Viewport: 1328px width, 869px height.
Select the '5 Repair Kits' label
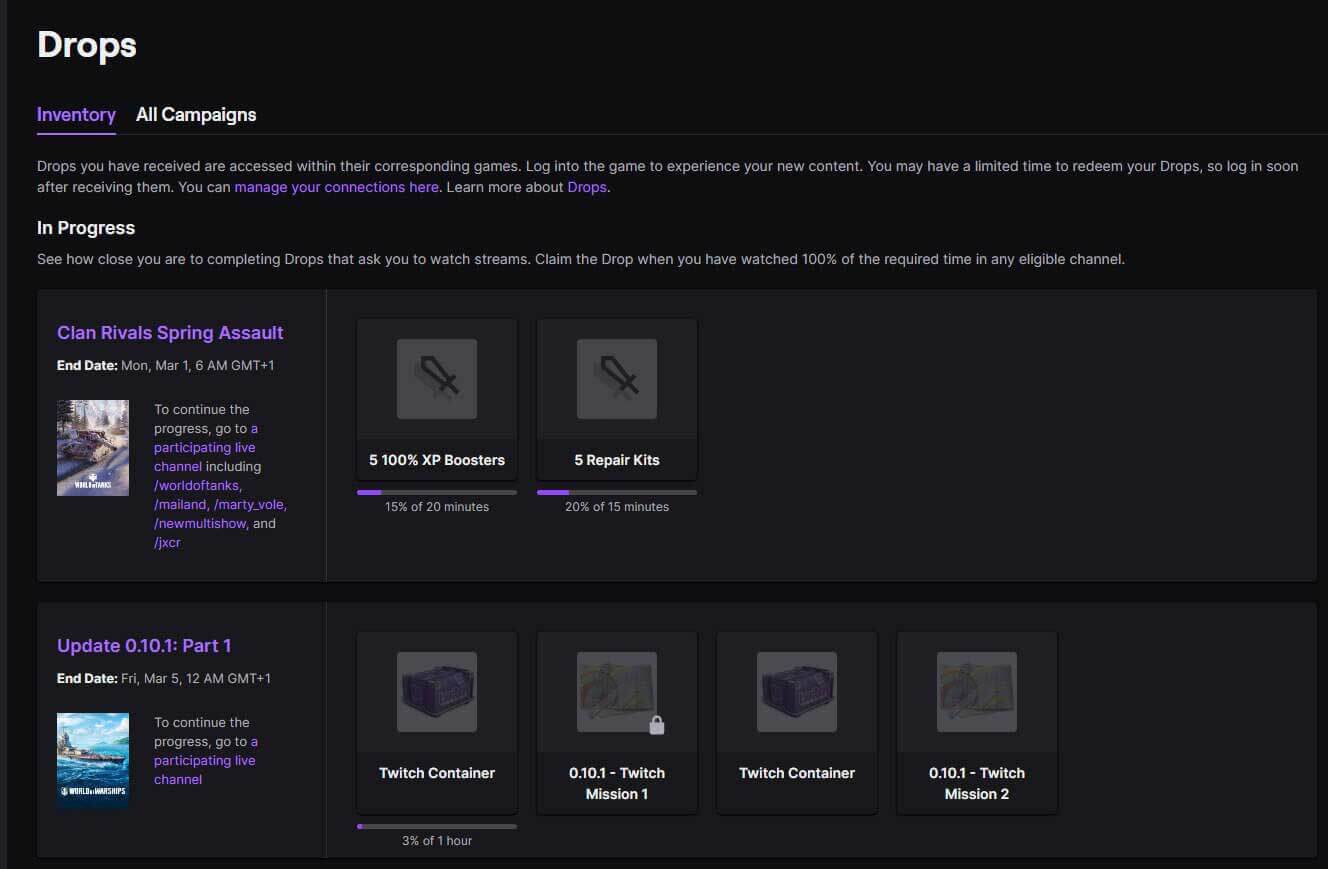coord(617,460)
